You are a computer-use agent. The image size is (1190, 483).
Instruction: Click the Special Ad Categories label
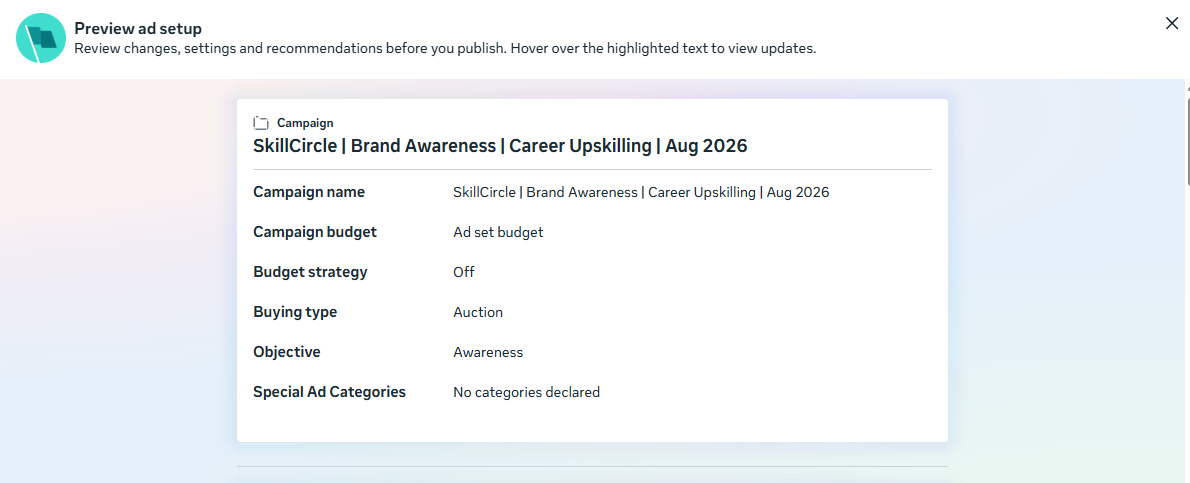pyautogui.click(x=329, y=392)
